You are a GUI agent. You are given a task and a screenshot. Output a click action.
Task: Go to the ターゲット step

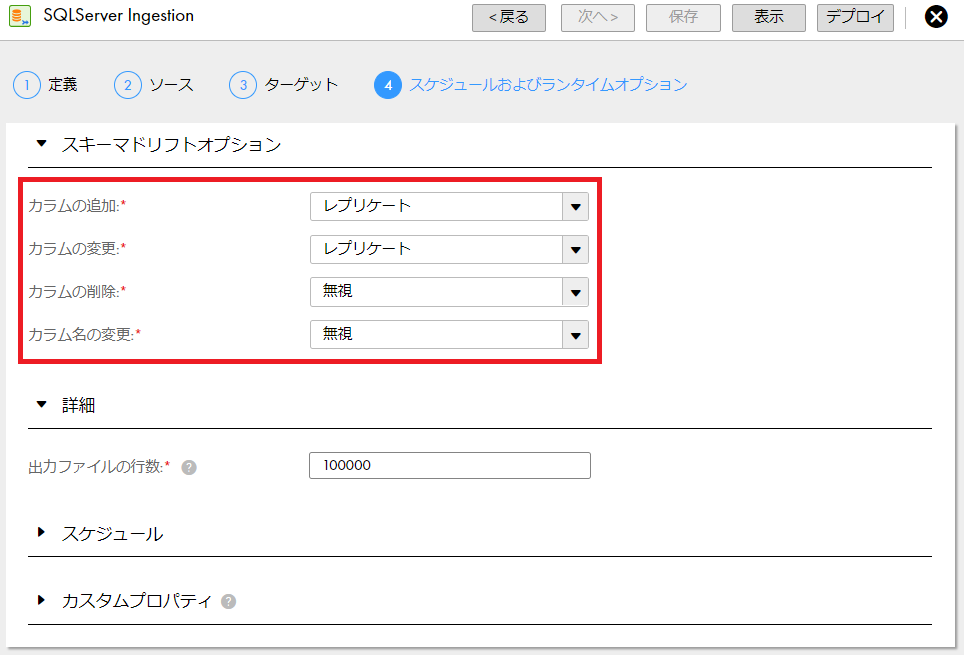(301, 85)
